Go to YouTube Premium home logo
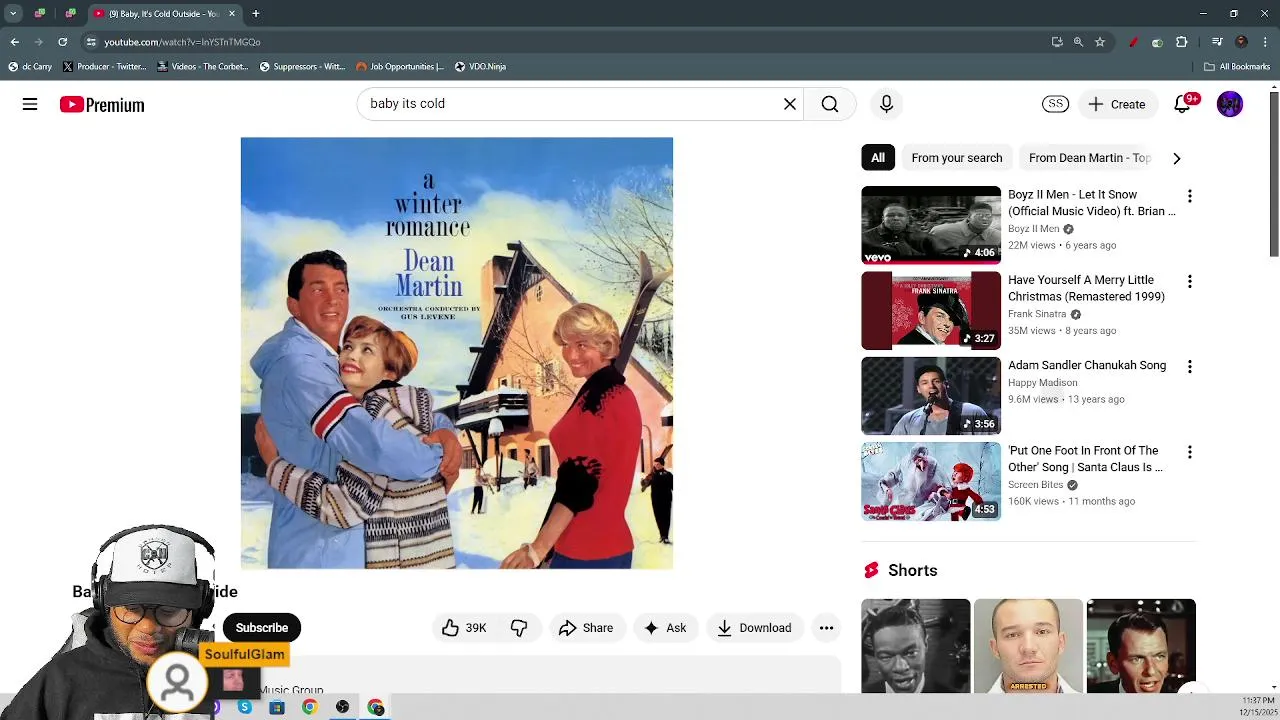 coord(102,105)
